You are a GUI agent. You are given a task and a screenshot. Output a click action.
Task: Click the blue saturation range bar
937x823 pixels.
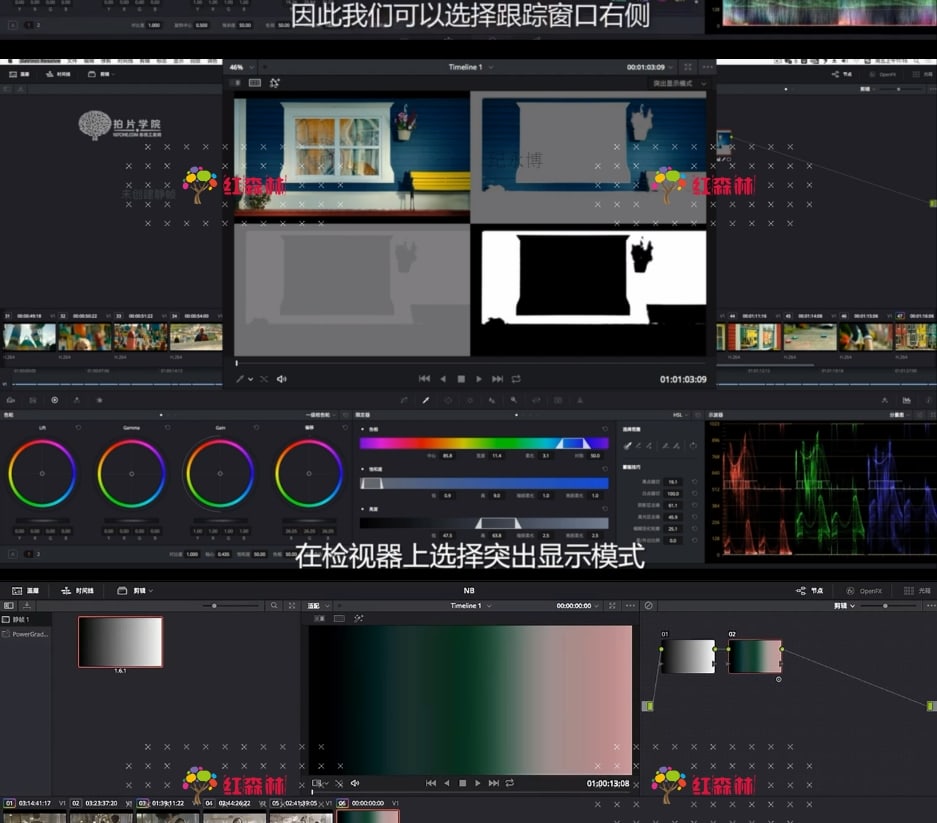484,483
